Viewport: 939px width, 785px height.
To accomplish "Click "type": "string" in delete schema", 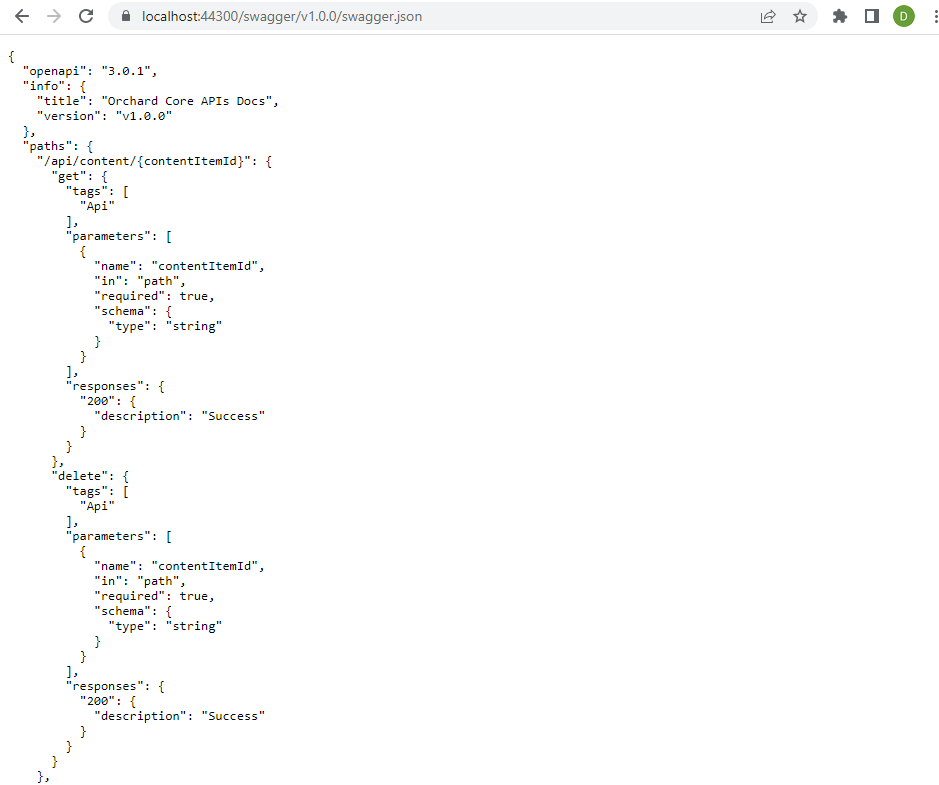I will click(165, 626).
